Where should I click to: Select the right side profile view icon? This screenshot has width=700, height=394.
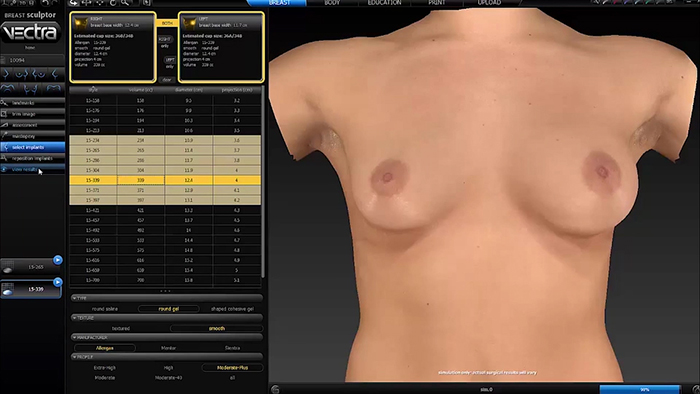[x=6, y=74]
